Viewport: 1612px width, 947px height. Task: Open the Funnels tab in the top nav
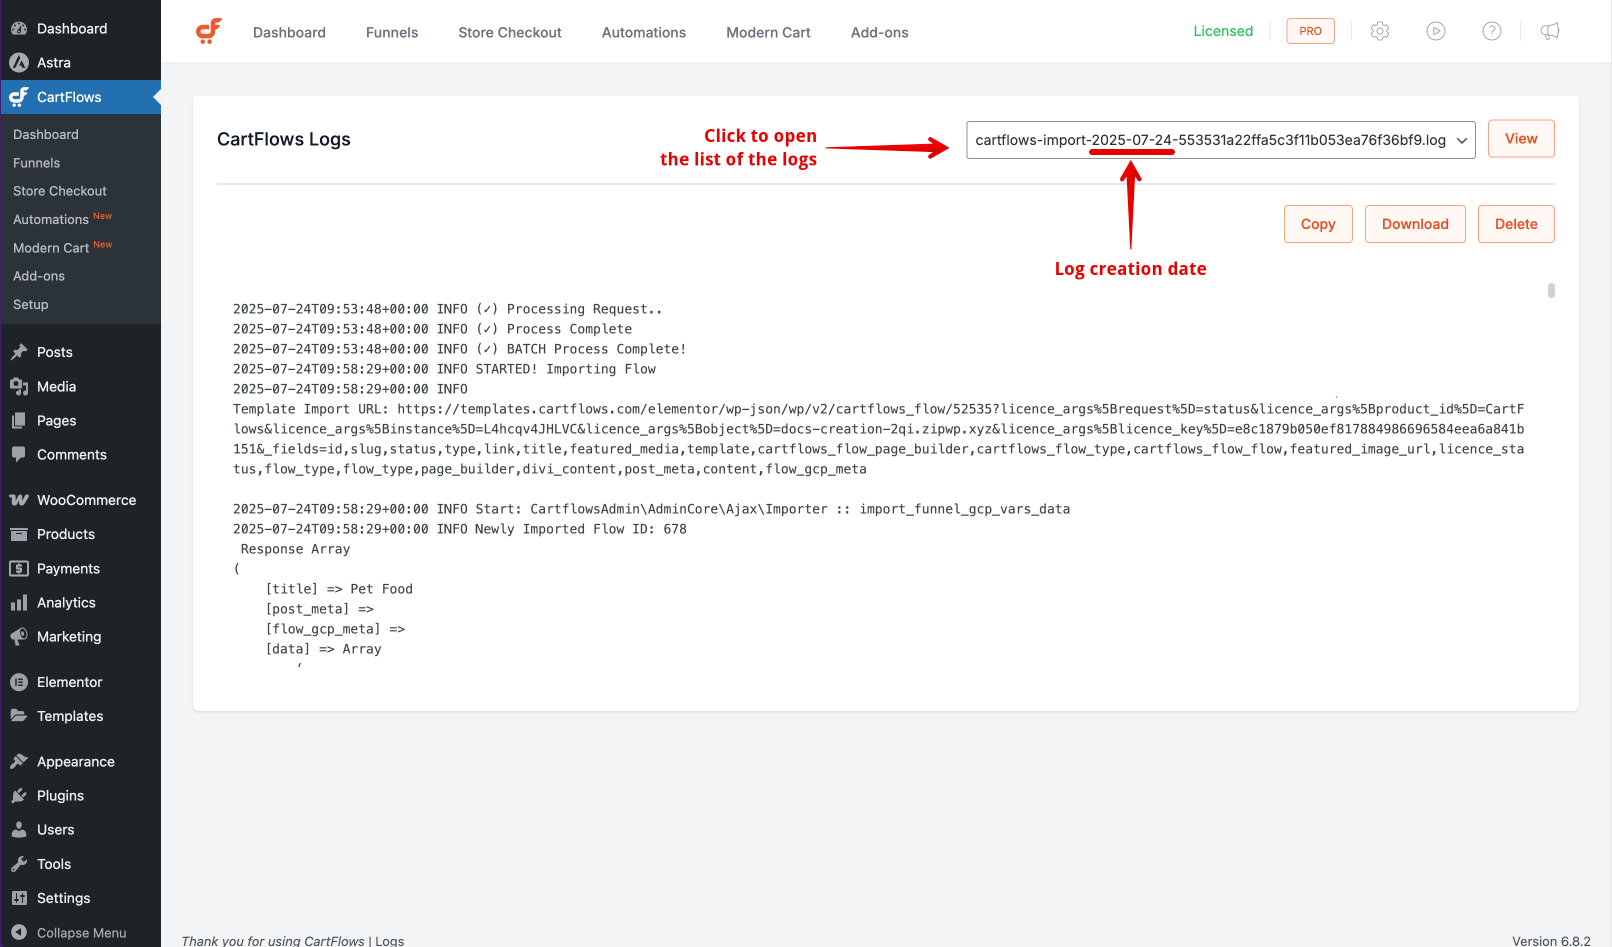pos(392,32)
